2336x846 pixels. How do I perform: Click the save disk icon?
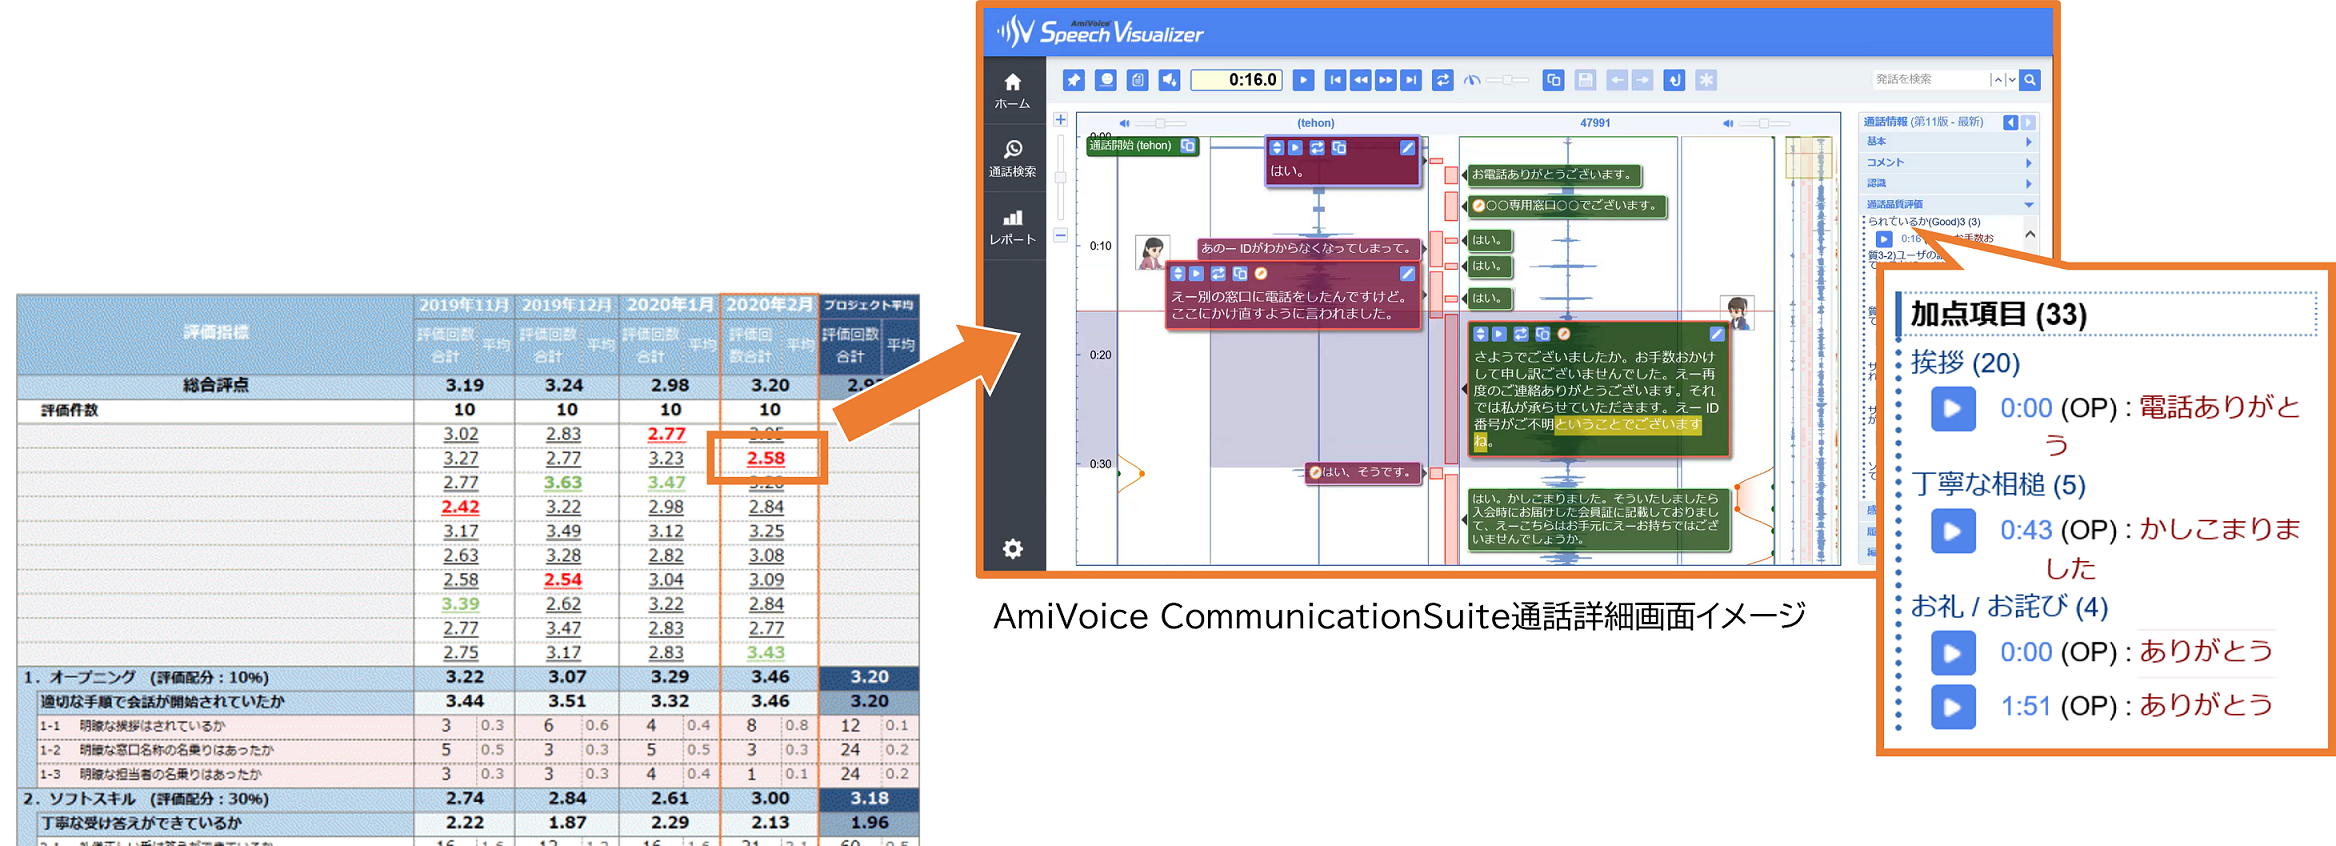[x=1585, y=80]
